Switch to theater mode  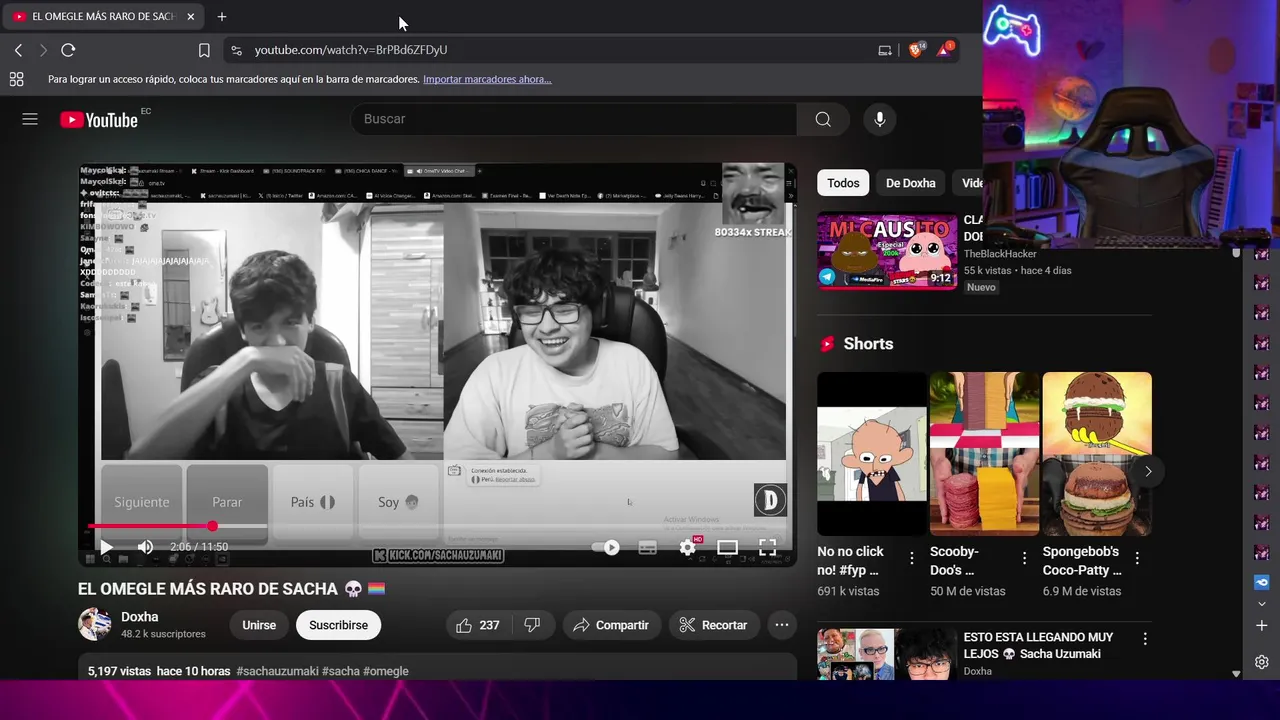(x=727, y=547)
